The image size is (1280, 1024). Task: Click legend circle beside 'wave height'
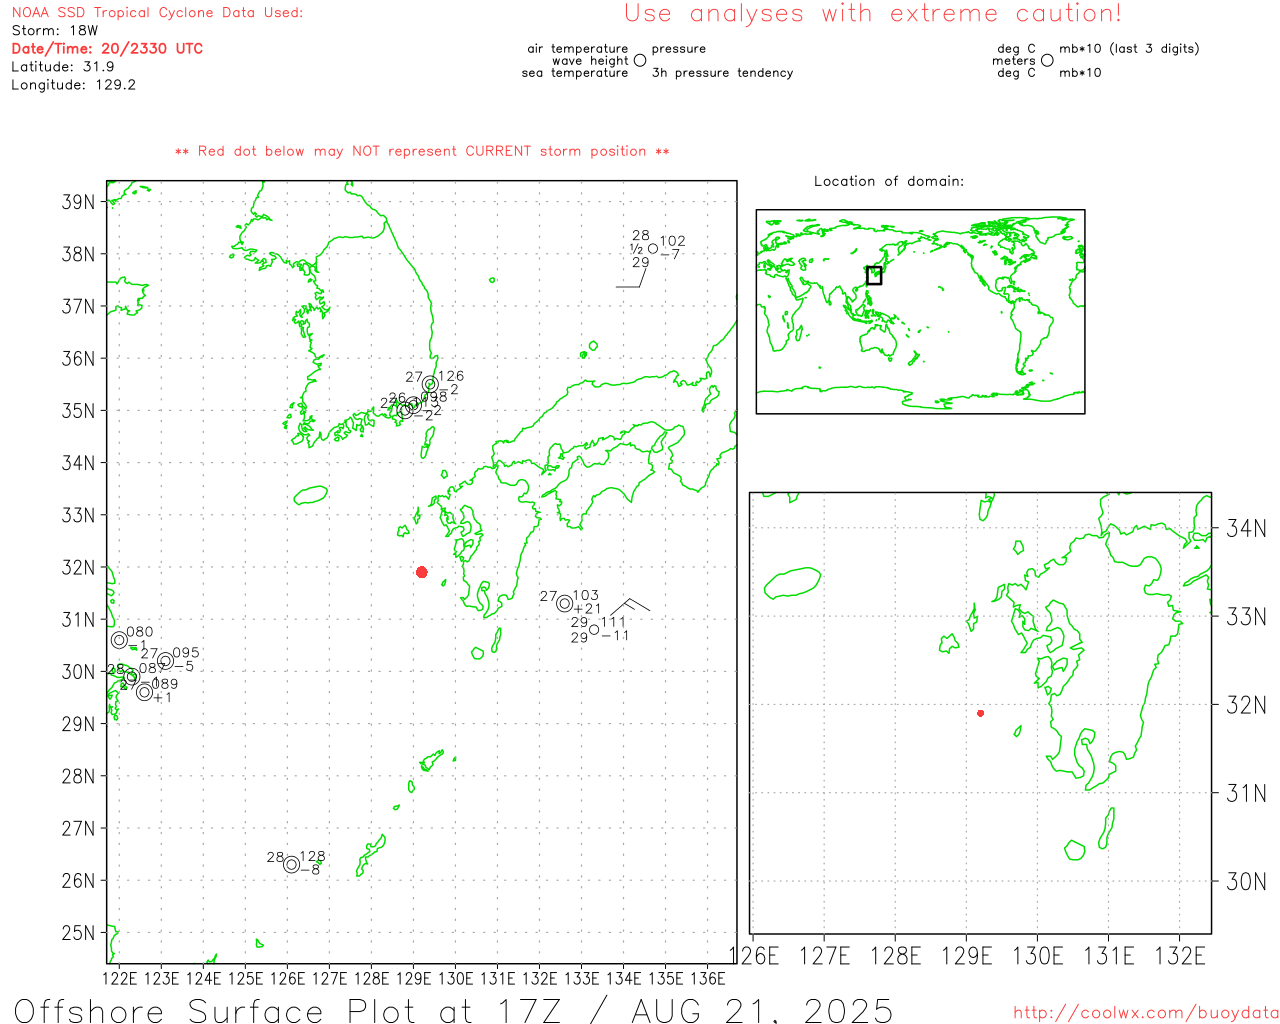point(640,60)
